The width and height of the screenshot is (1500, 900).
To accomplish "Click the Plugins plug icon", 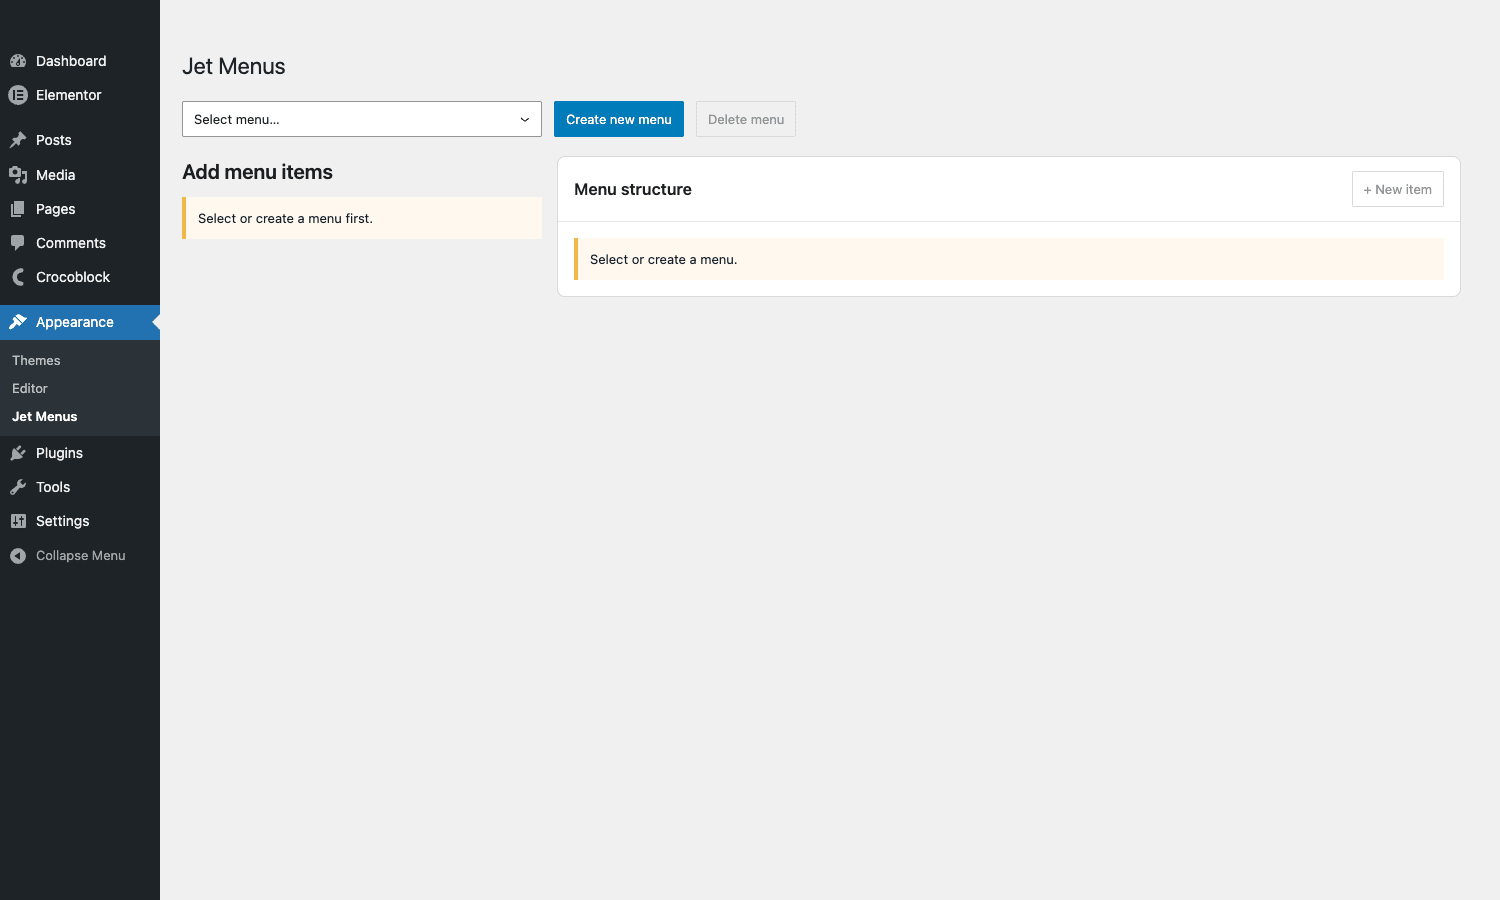I will pyautogui.click(x=18, y=453).
